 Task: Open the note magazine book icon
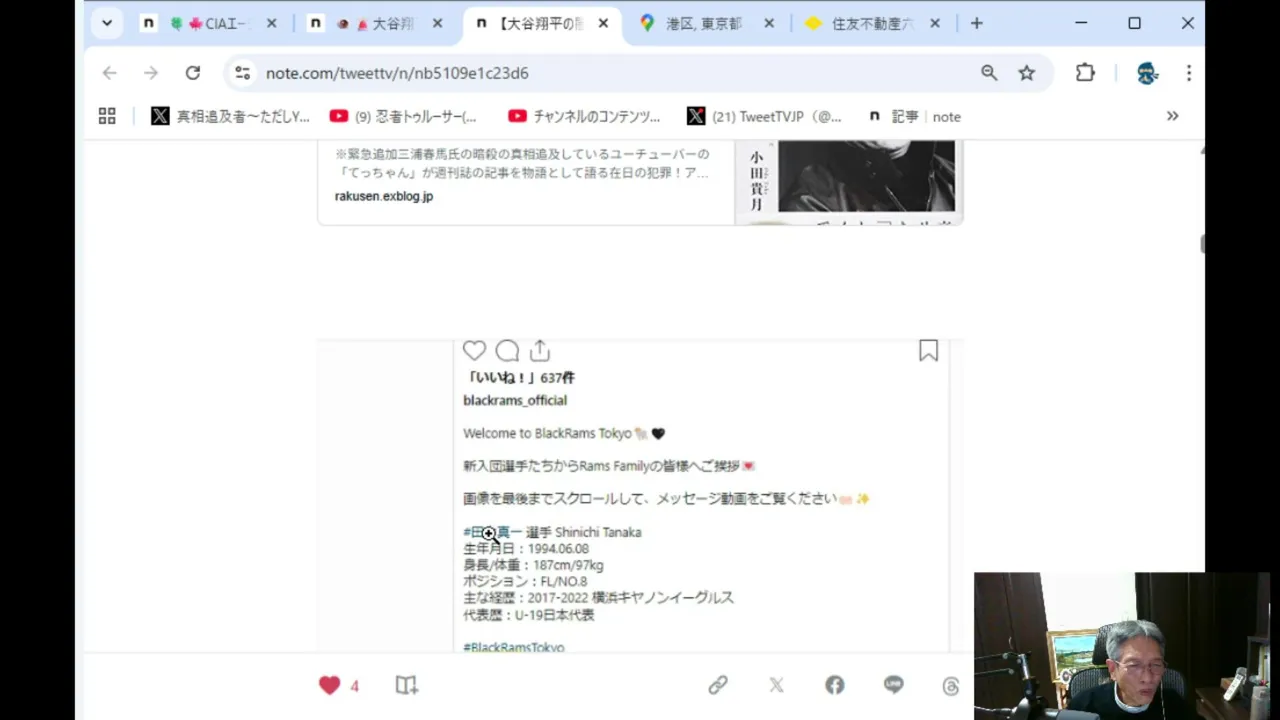tap(406, 685)
